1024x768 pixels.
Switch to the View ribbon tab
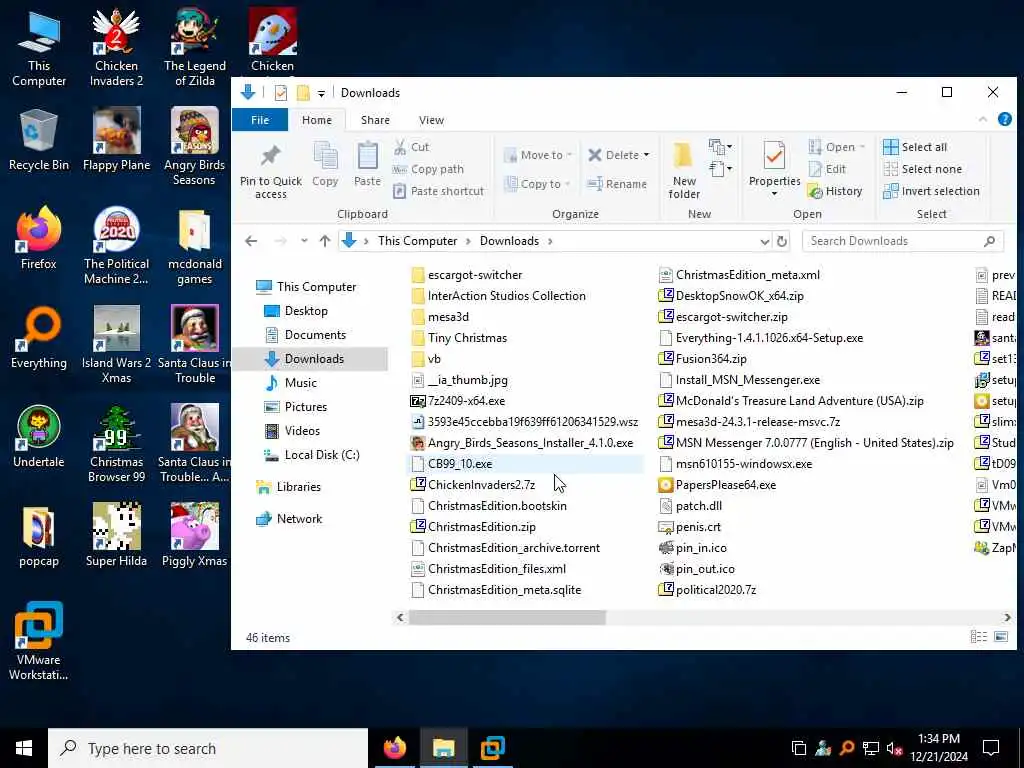[x=431, y=120]
